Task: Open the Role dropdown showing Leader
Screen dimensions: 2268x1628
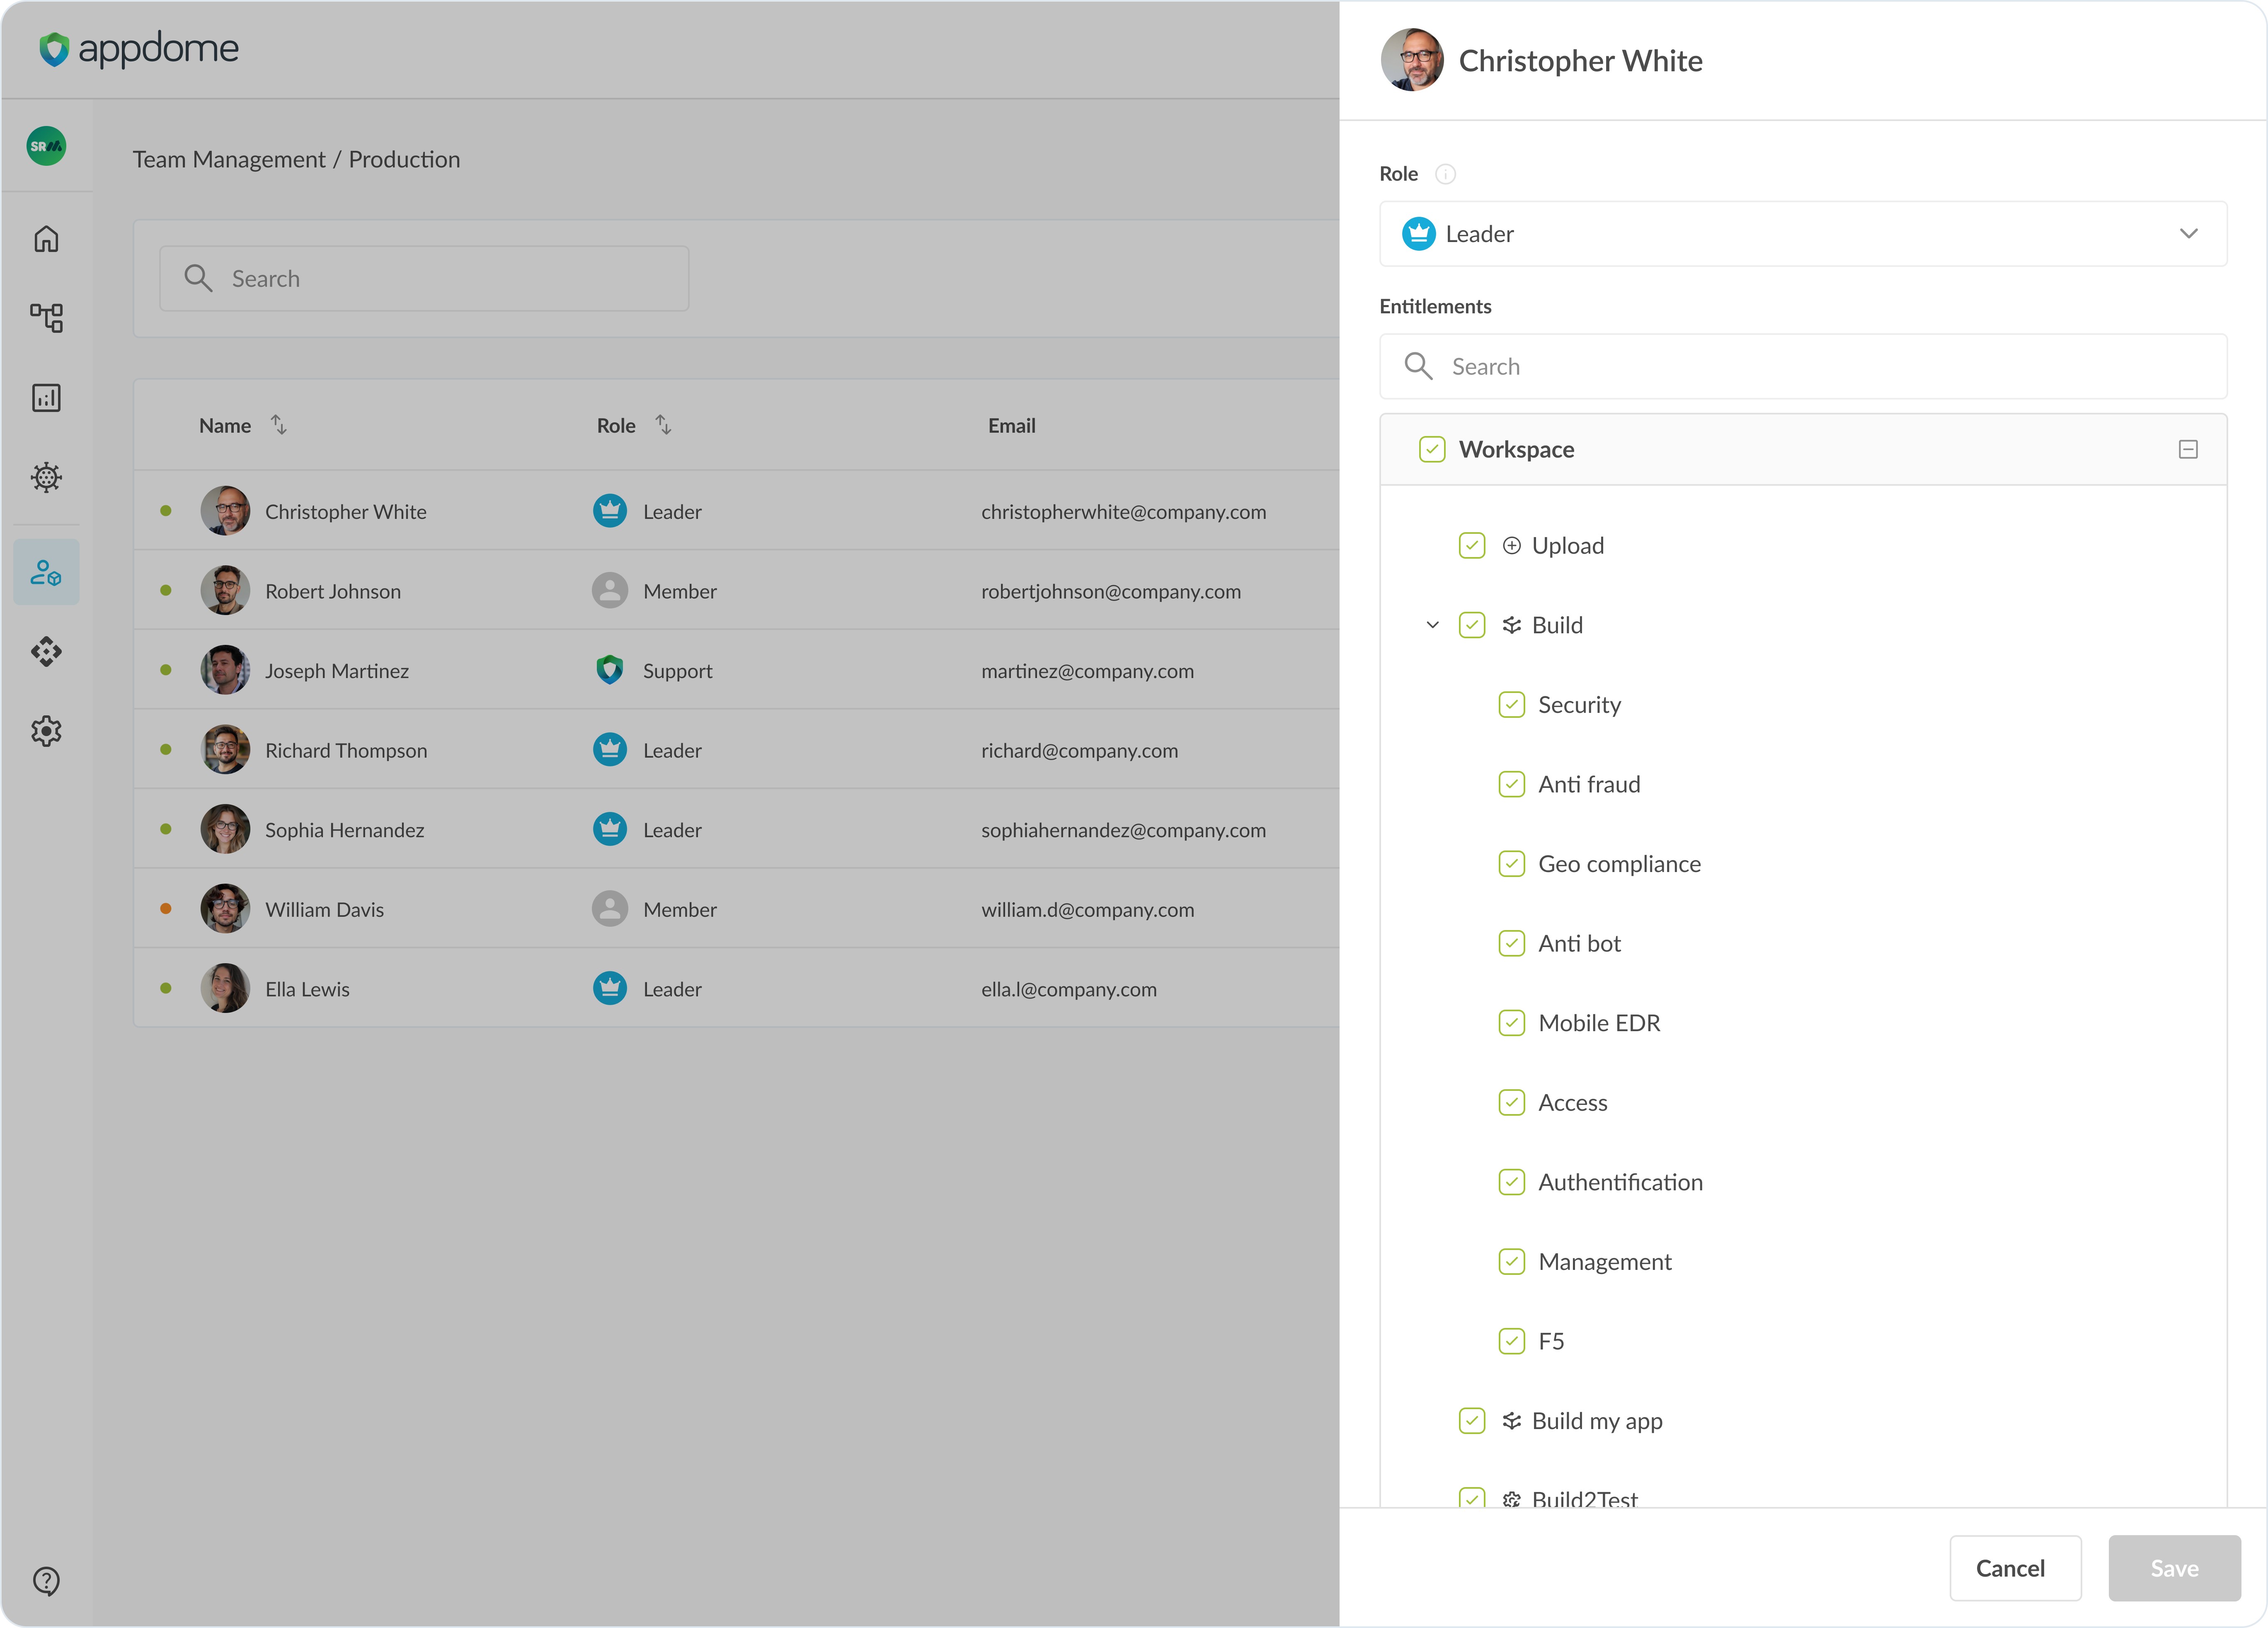Action: tap(1803, 234)
